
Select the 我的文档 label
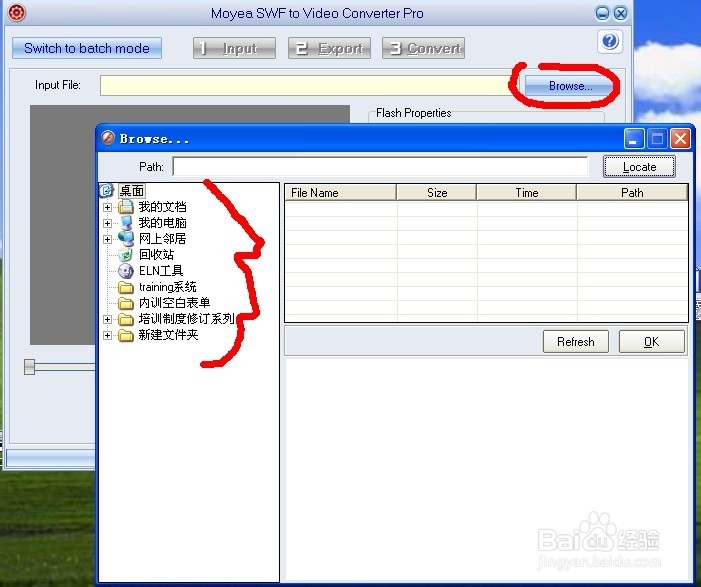(x=162, y=207)
